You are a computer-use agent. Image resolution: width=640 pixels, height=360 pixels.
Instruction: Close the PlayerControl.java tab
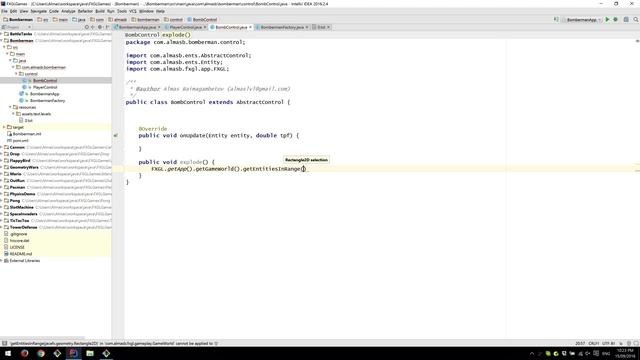(205, 27)
